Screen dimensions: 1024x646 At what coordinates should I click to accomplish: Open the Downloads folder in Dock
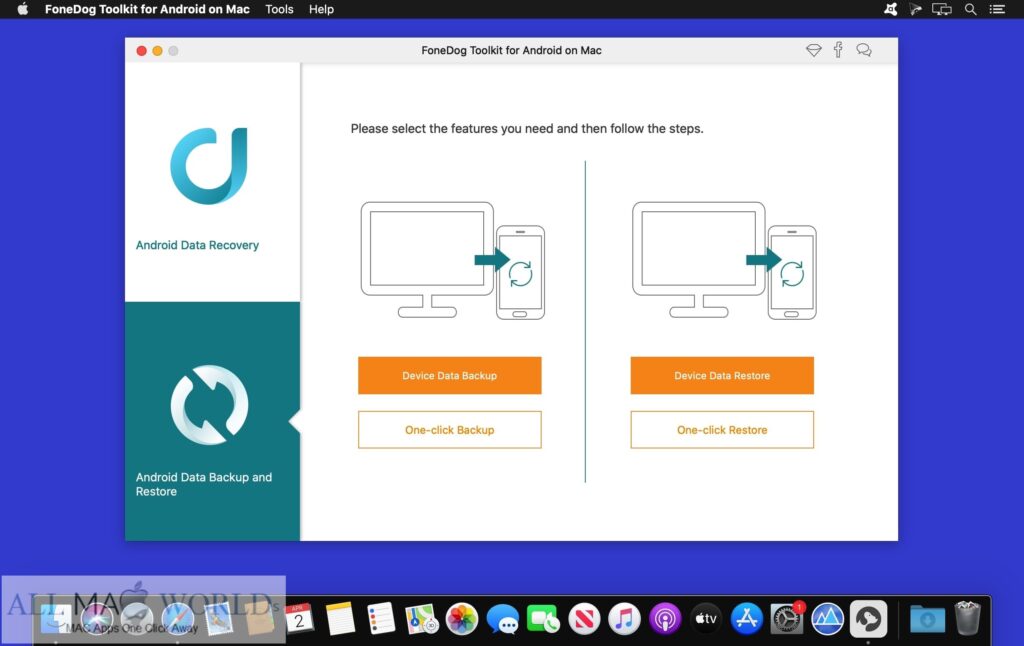click(927, 618)
